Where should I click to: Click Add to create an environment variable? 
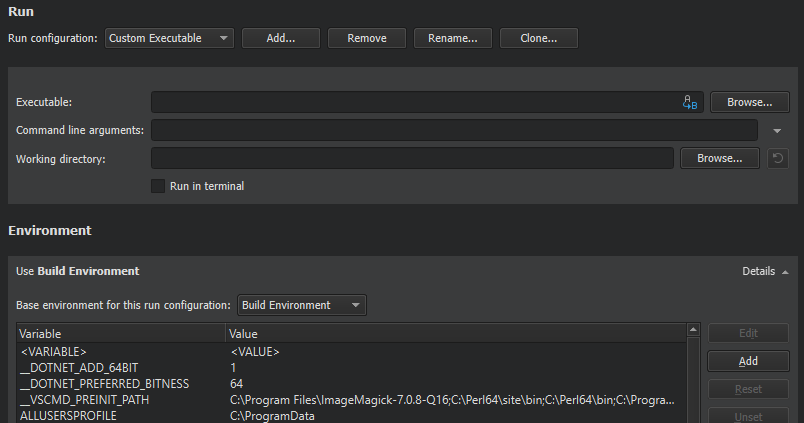[x=748, y=361]
